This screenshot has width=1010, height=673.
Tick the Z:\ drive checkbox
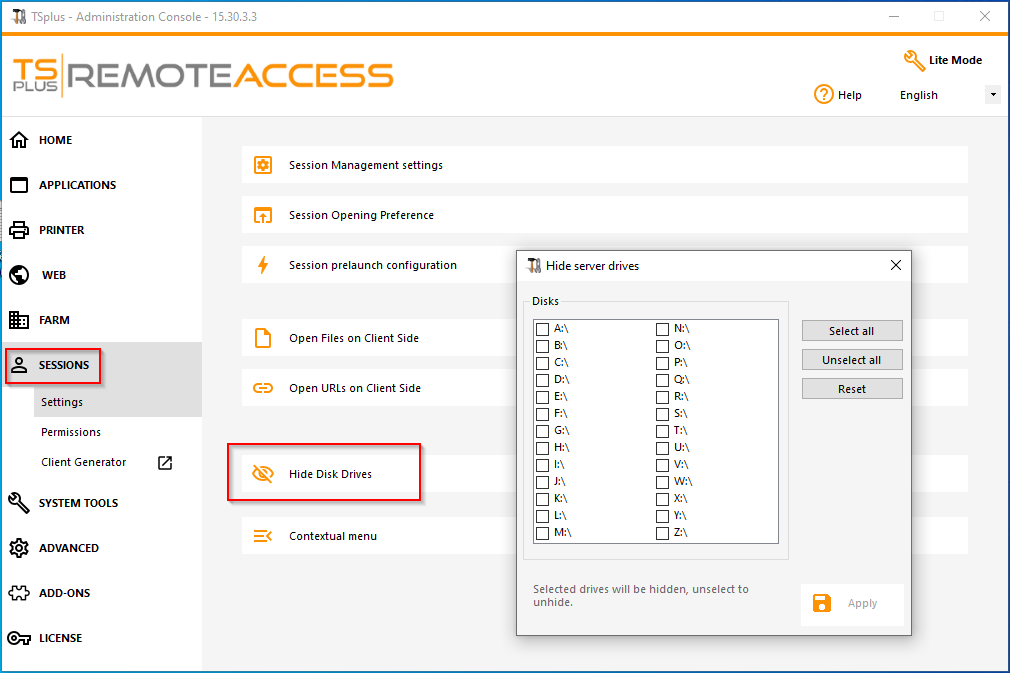tap(662, 533)
